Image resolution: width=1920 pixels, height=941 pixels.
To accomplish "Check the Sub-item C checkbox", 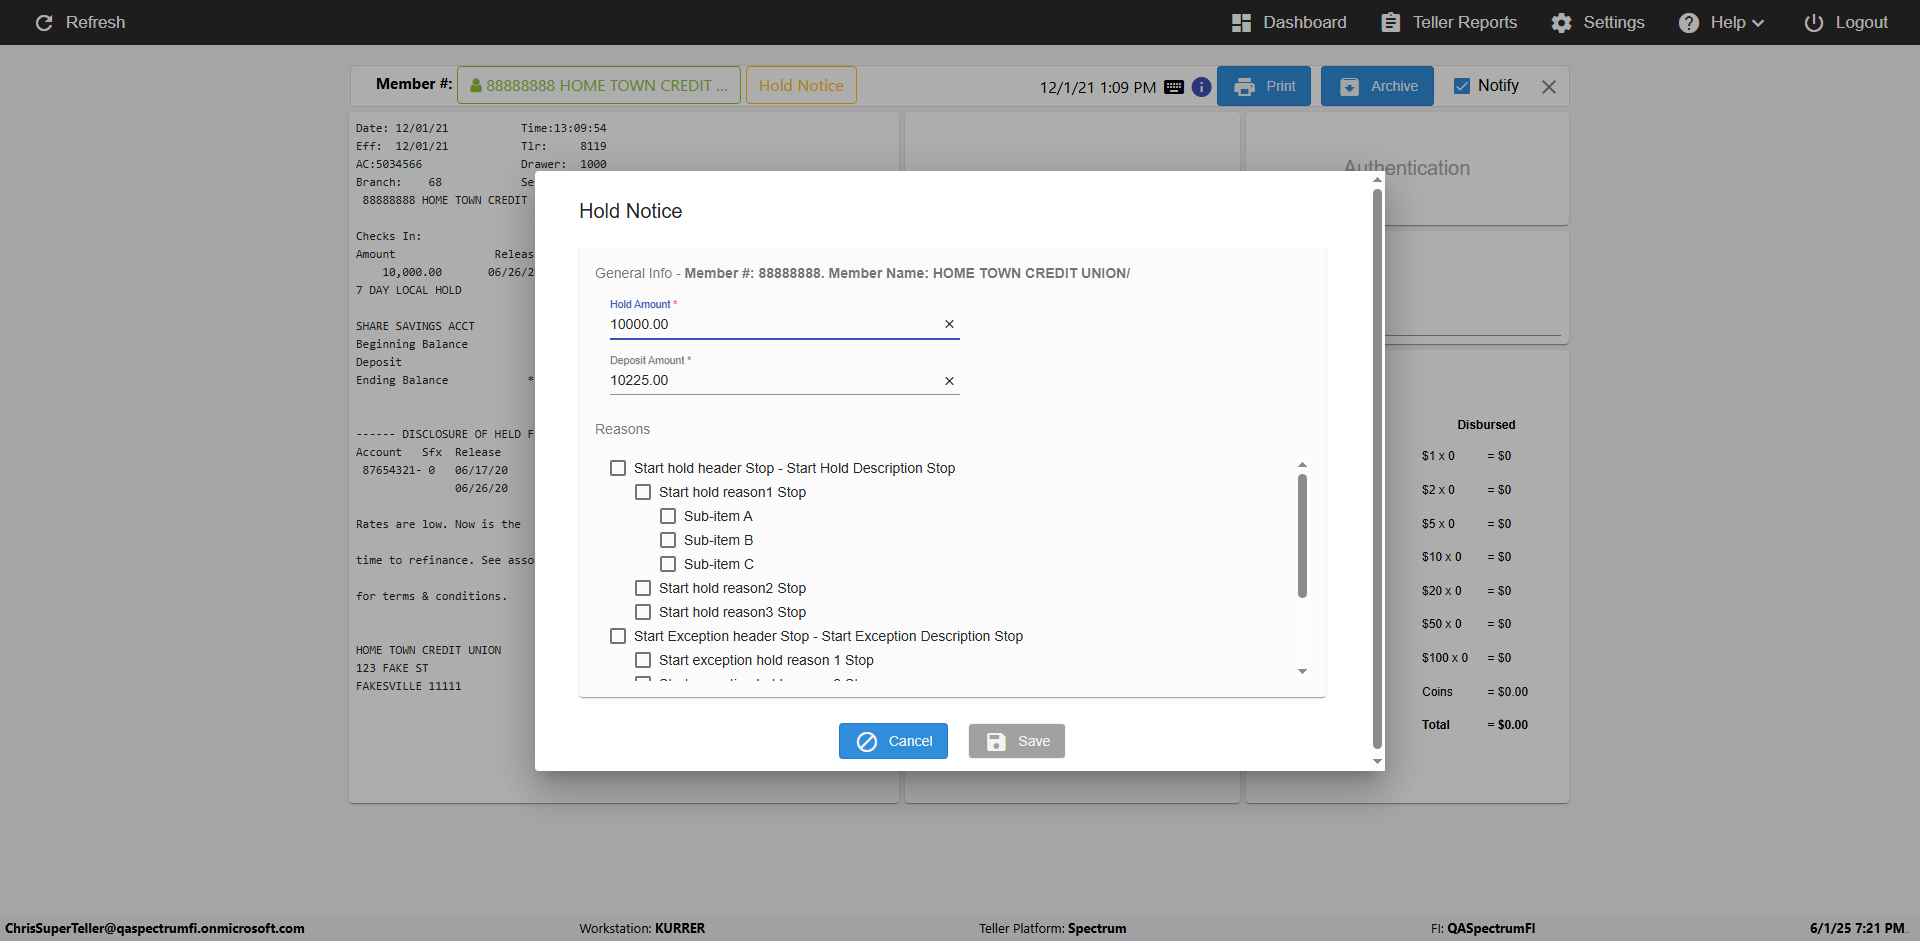I will pyautogui.click(x=668, y=564).
